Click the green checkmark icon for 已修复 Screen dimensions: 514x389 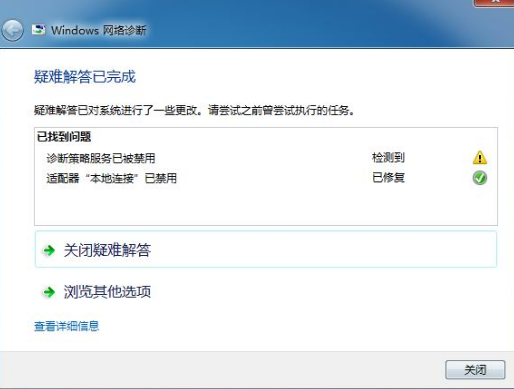click(x=480, y=178)
